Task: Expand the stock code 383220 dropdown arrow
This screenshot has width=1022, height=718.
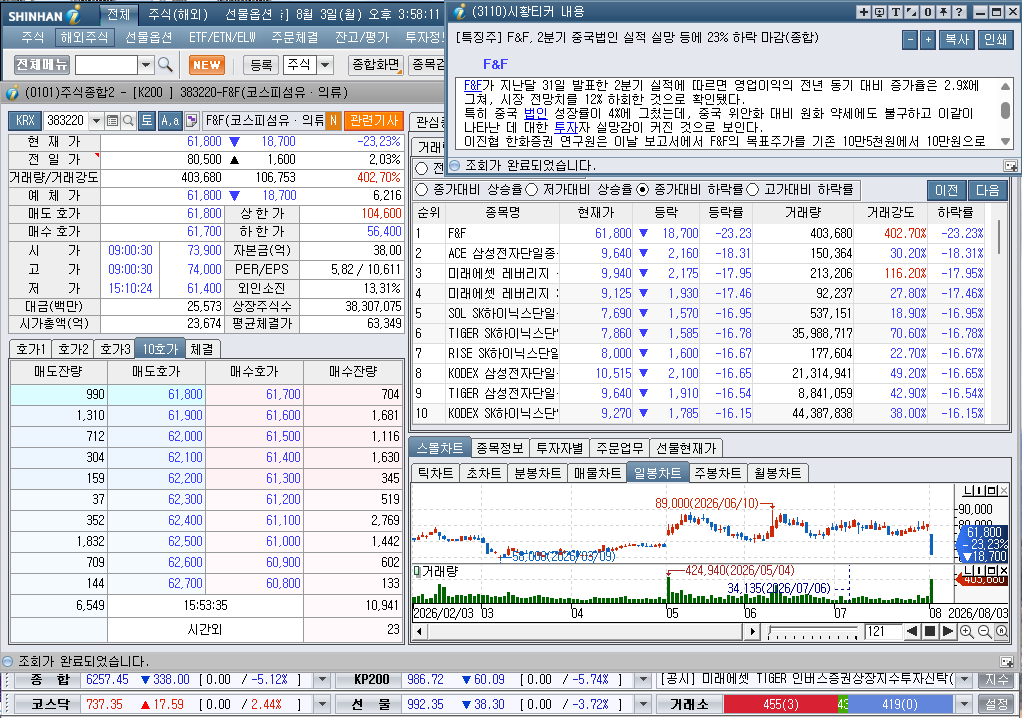Action: coord(96,121)
